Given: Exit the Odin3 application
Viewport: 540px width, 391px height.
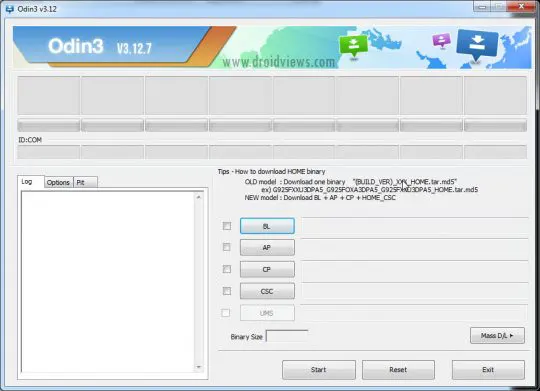Looking at the screenshot, I should coord(488,370).
